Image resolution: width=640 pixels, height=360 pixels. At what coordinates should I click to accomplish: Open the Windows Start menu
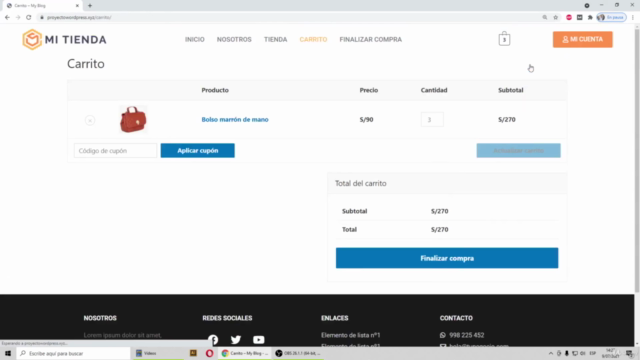[x=8, y=353]
